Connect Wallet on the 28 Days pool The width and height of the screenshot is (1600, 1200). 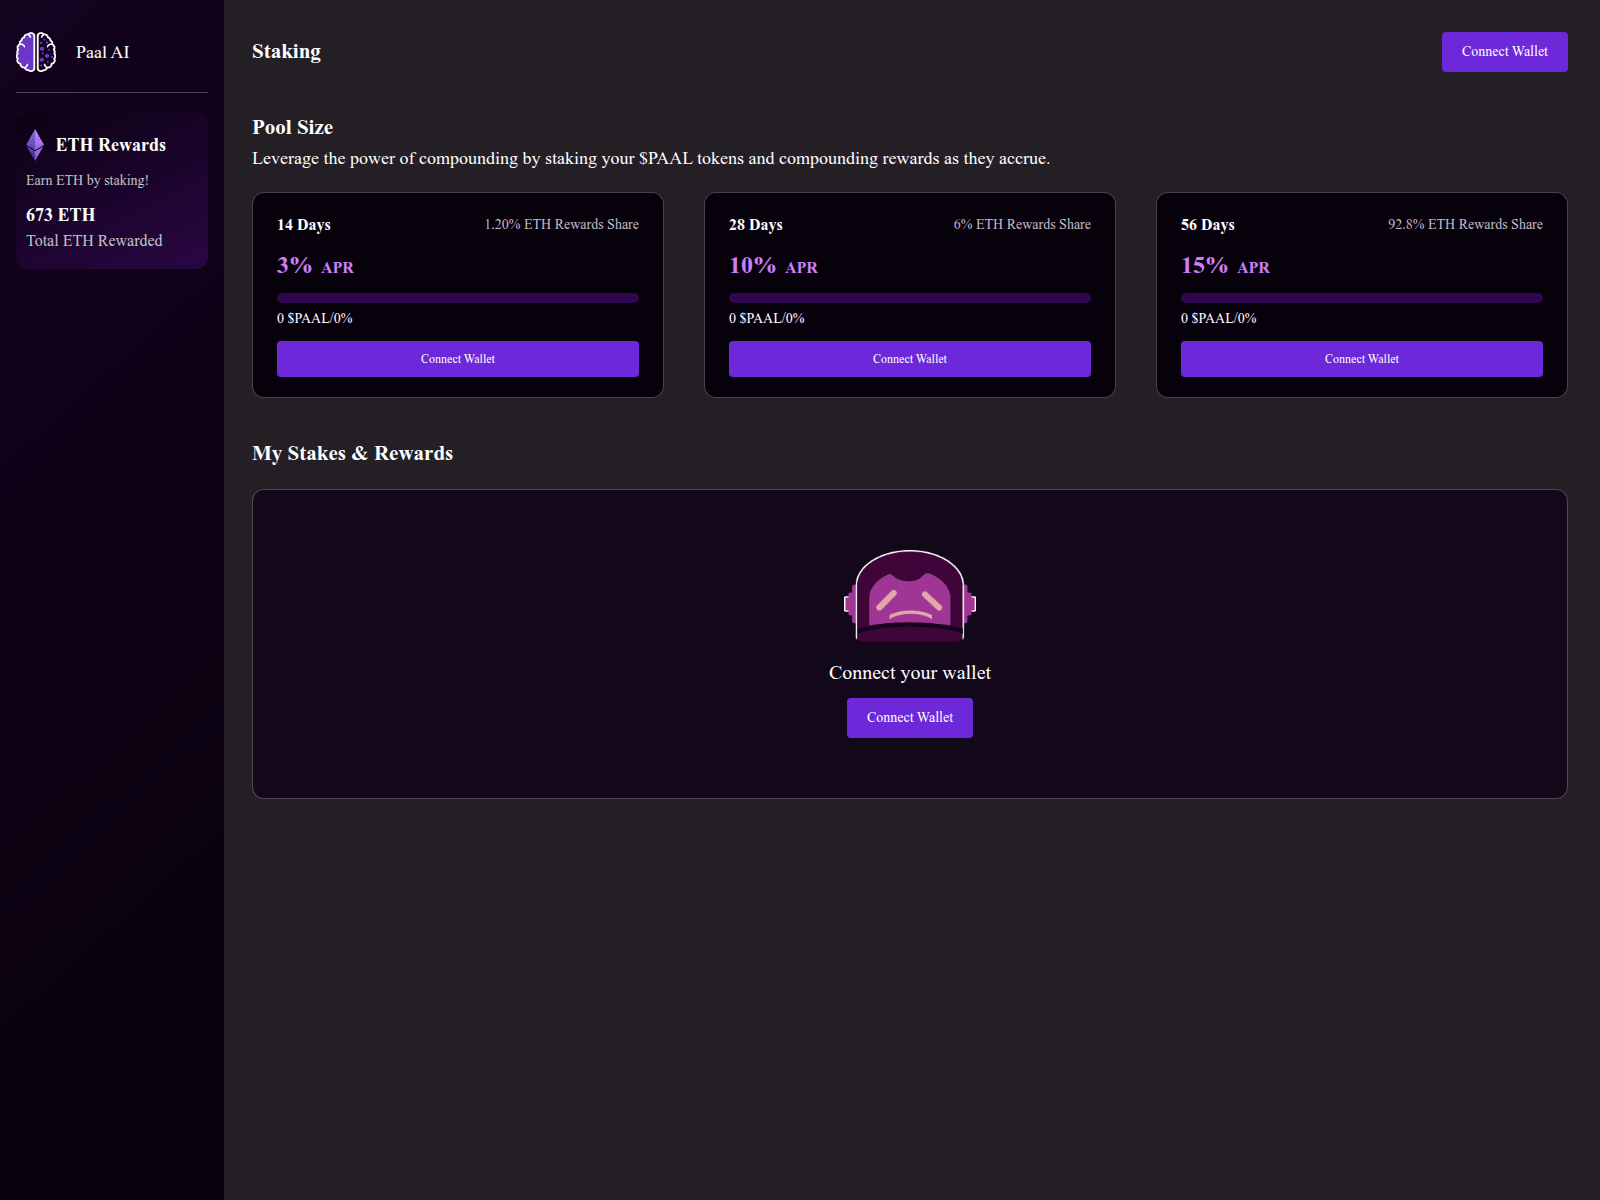909,358
